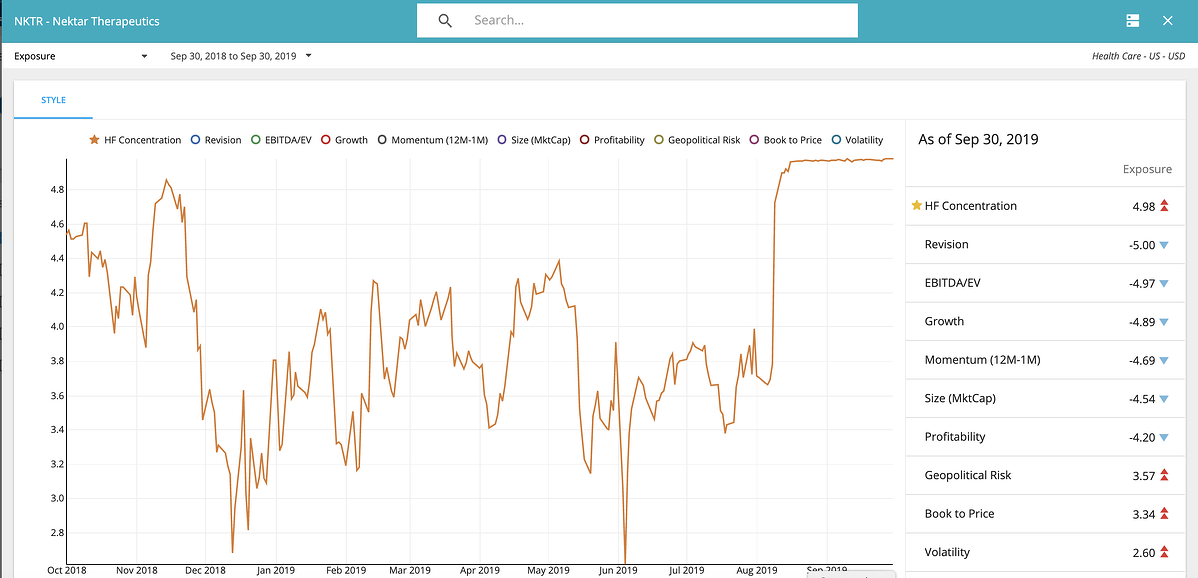
Task: Open the panel layout icon in header
Action: (x=1133, y=21)
